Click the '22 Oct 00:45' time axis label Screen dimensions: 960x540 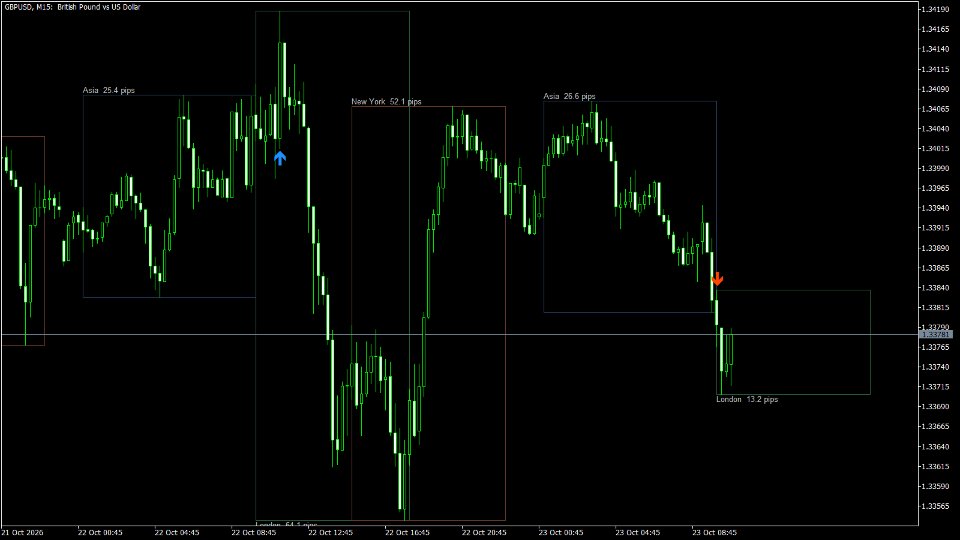tap(100, 533)
